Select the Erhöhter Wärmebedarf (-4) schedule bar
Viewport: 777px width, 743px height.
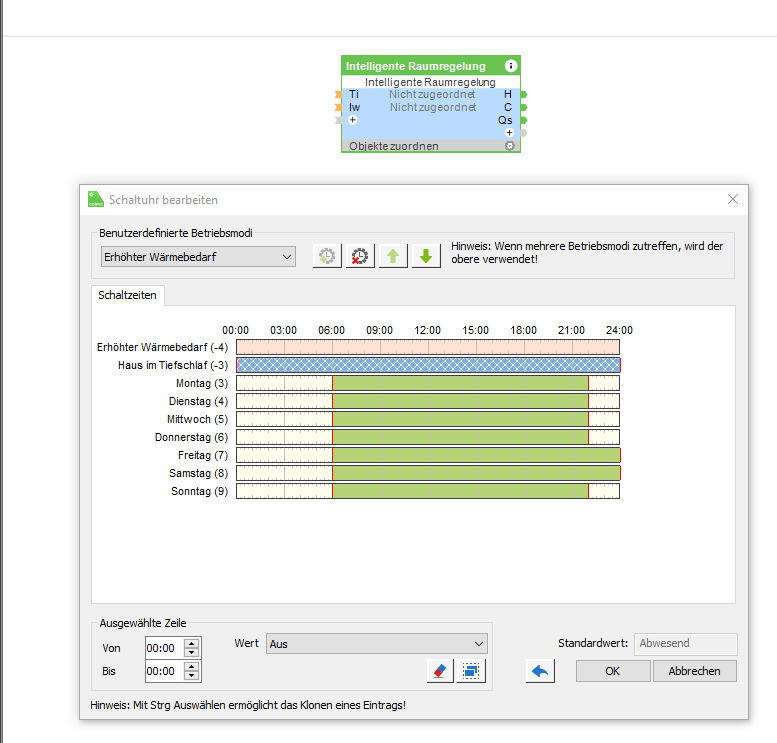[x=428, y=347]
